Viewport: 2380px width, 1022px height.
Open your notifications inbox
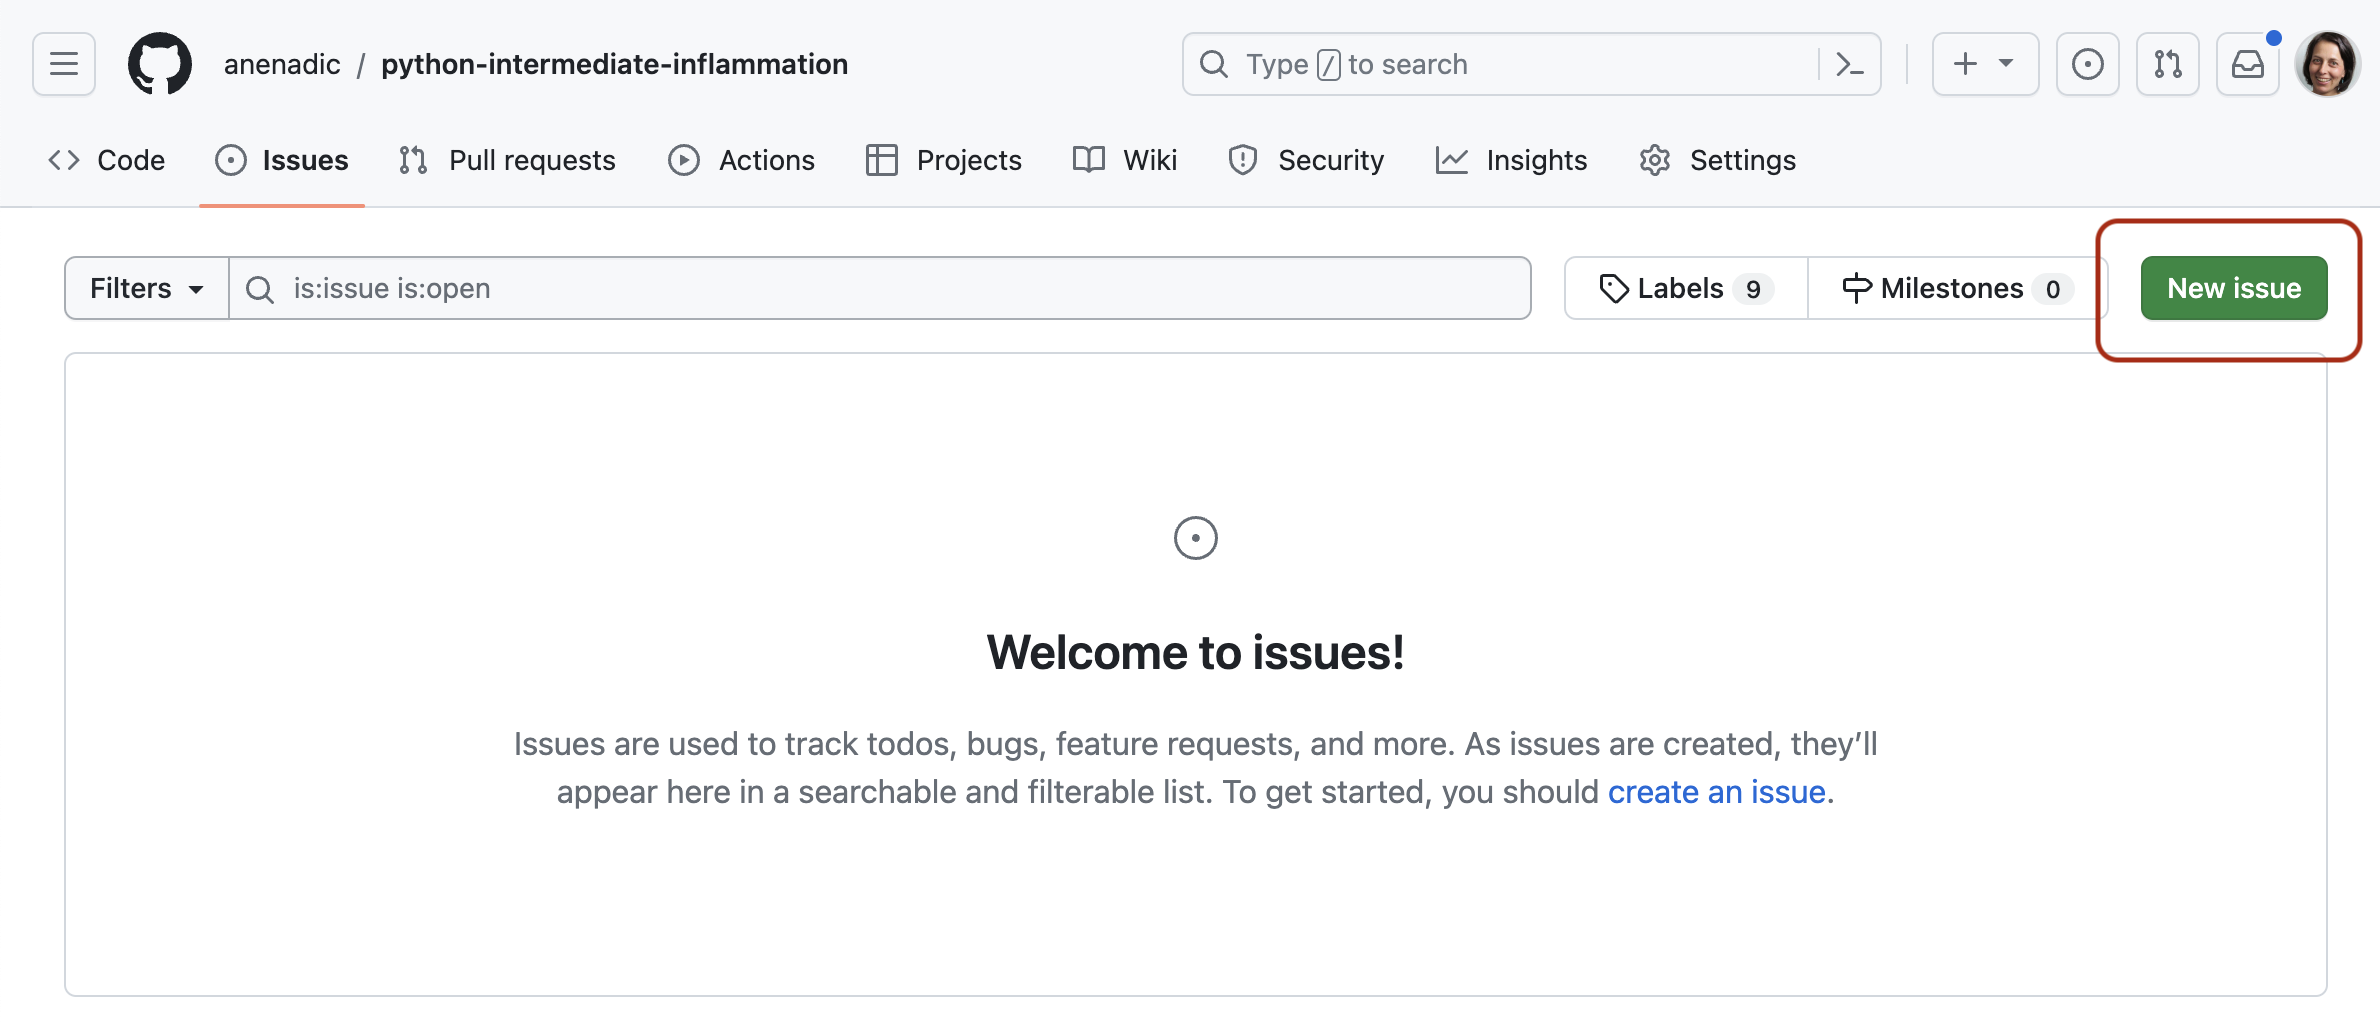click(2247, 63)
